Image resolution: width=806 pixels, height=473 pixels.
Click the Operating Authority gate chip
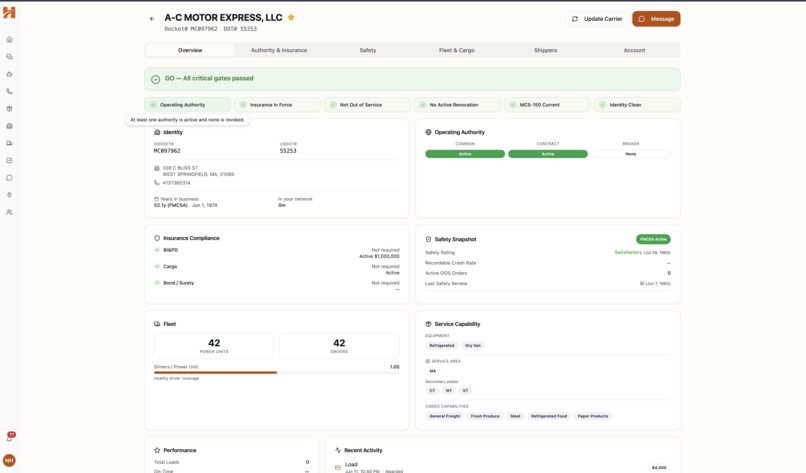(x=188, y=105)
